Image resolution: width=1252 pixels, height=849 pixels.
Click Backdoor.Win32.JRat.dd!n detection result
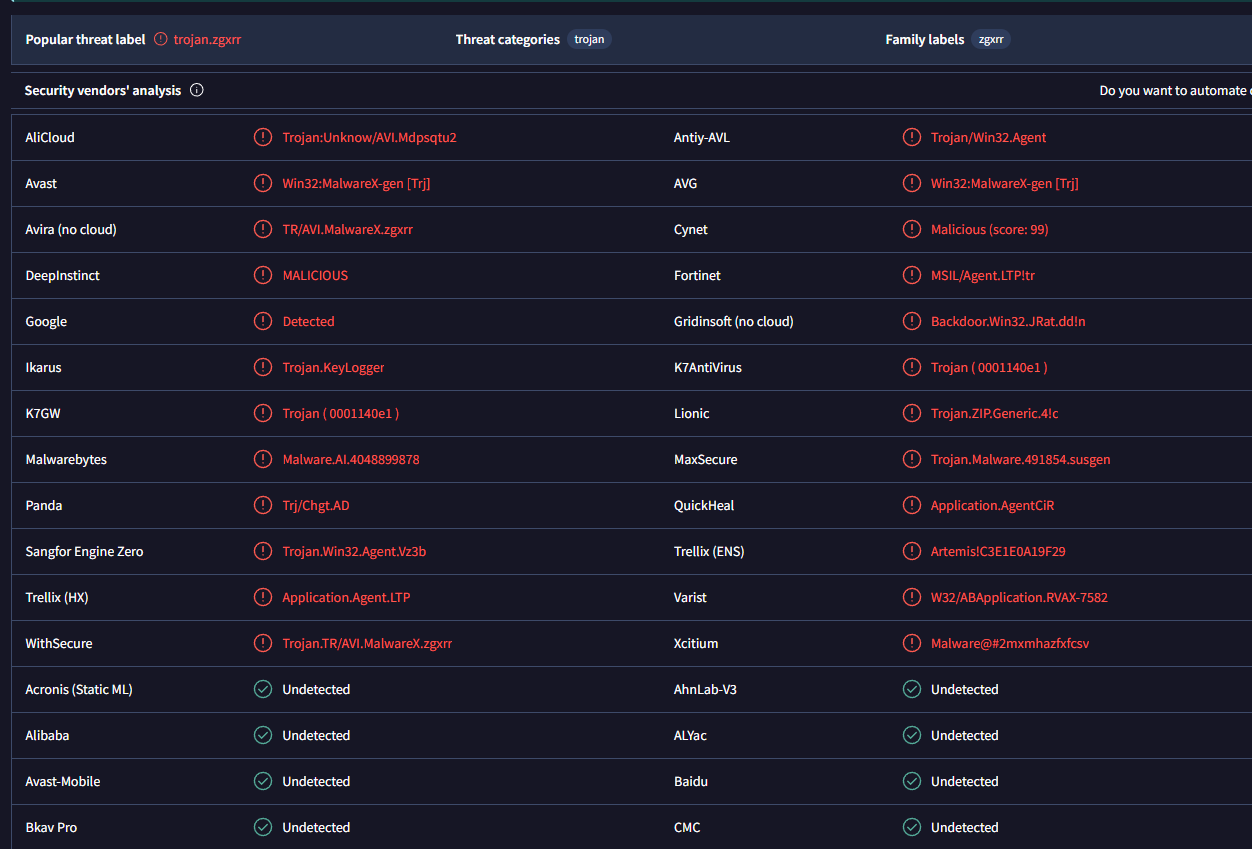pos(1008,322)
